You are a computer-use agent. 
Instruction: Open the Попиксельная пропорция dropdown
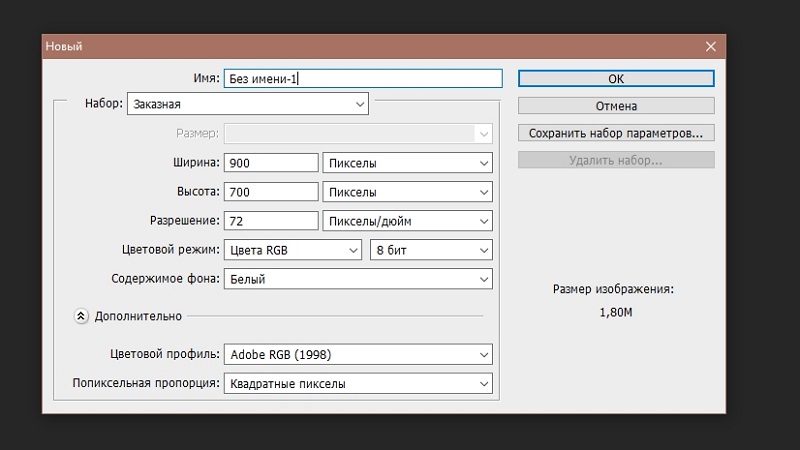click(x=358, y=383)
